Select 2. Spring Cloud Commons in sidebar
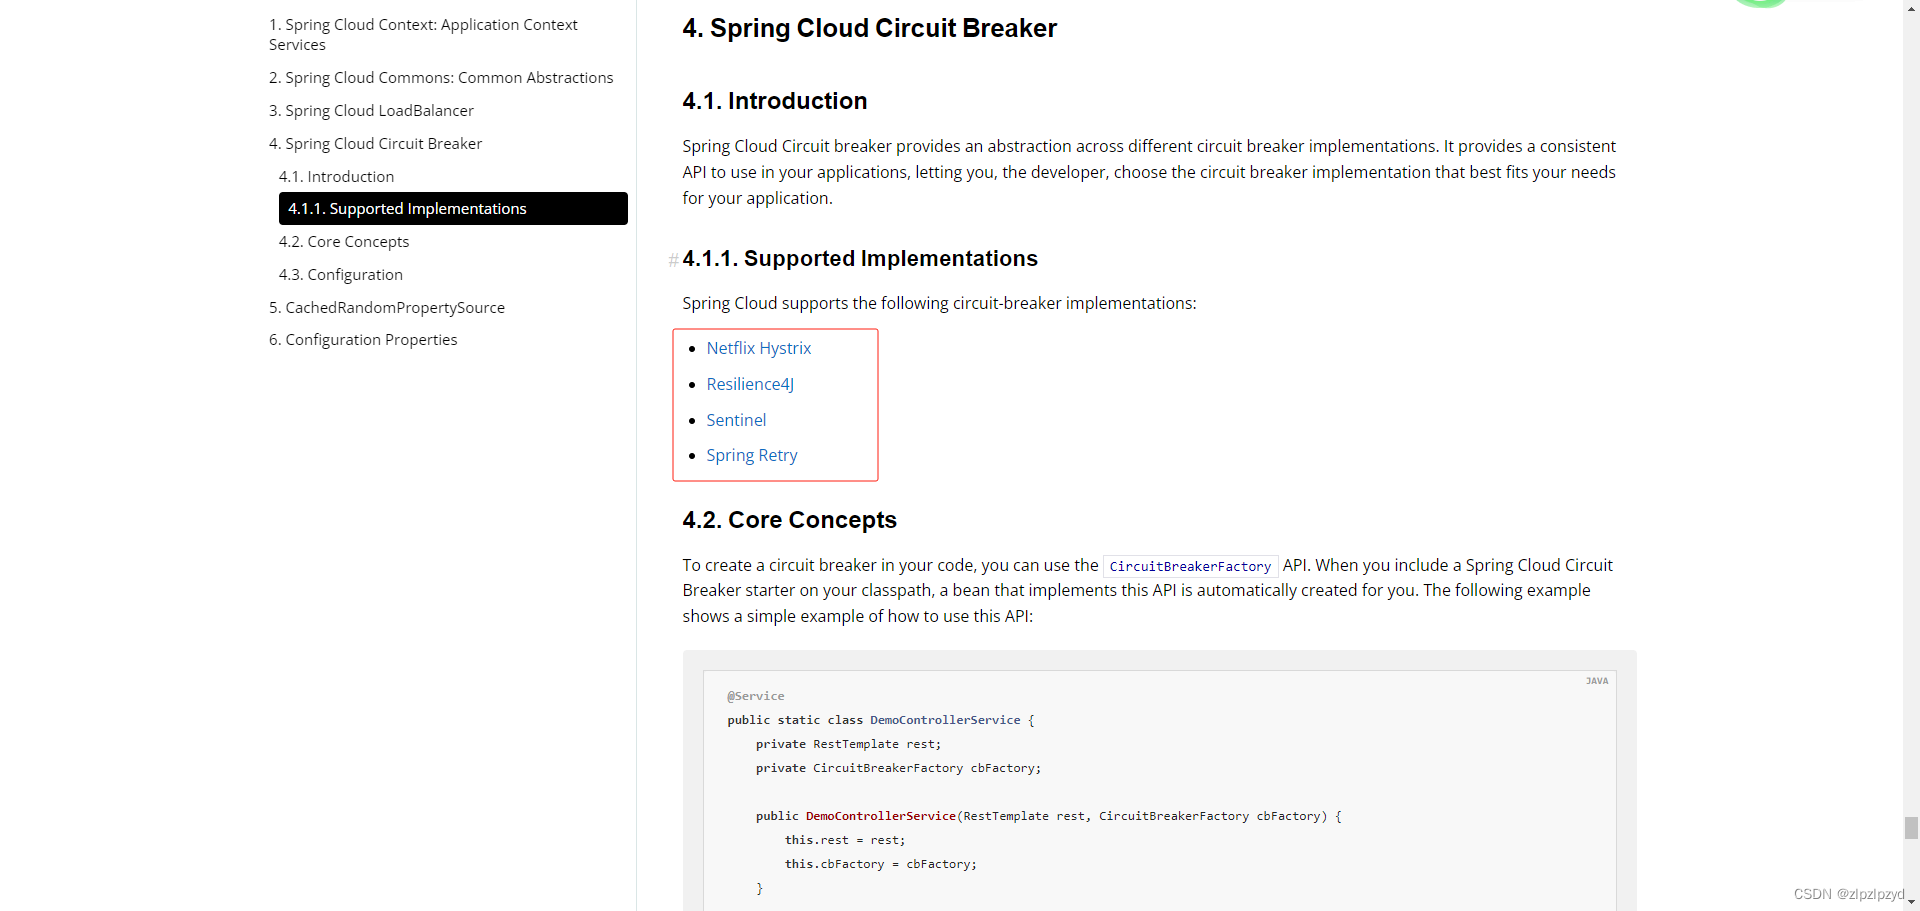The height and width of the screenshot is (911, 1920). 441,77
